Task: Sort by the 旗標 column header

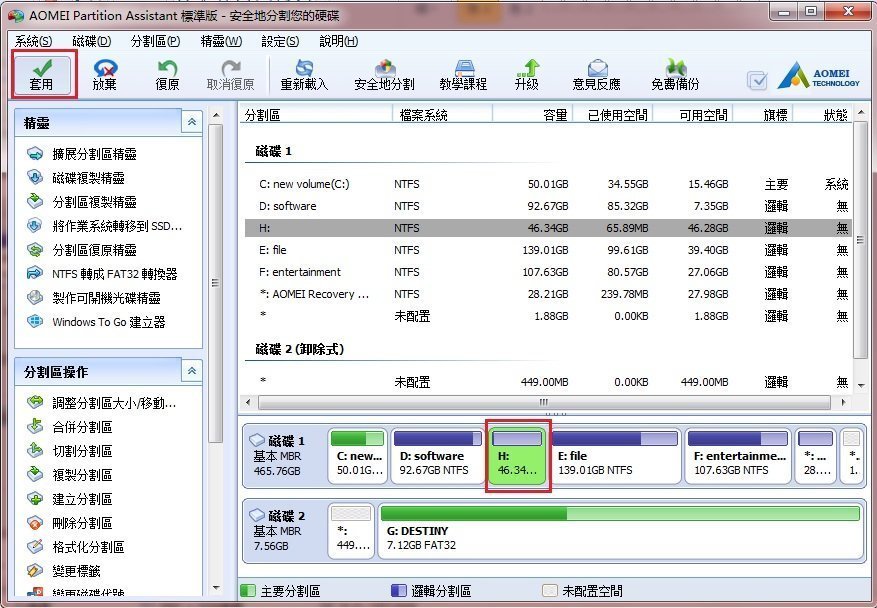Action: click(763, 115)
